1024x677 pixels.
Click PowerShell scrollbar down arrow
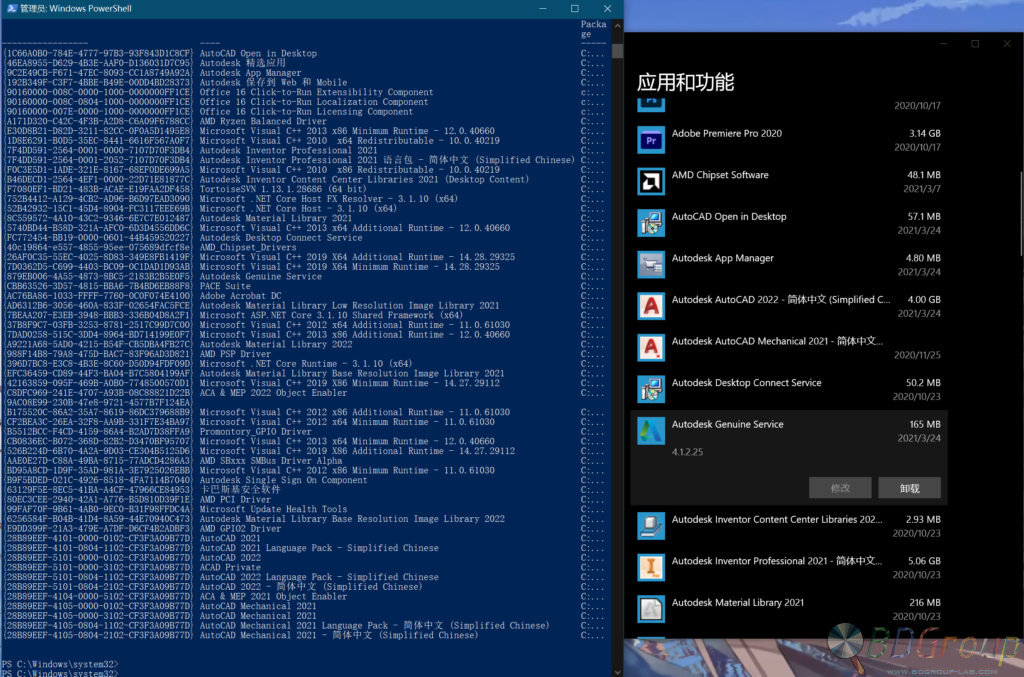pos(618,672)
